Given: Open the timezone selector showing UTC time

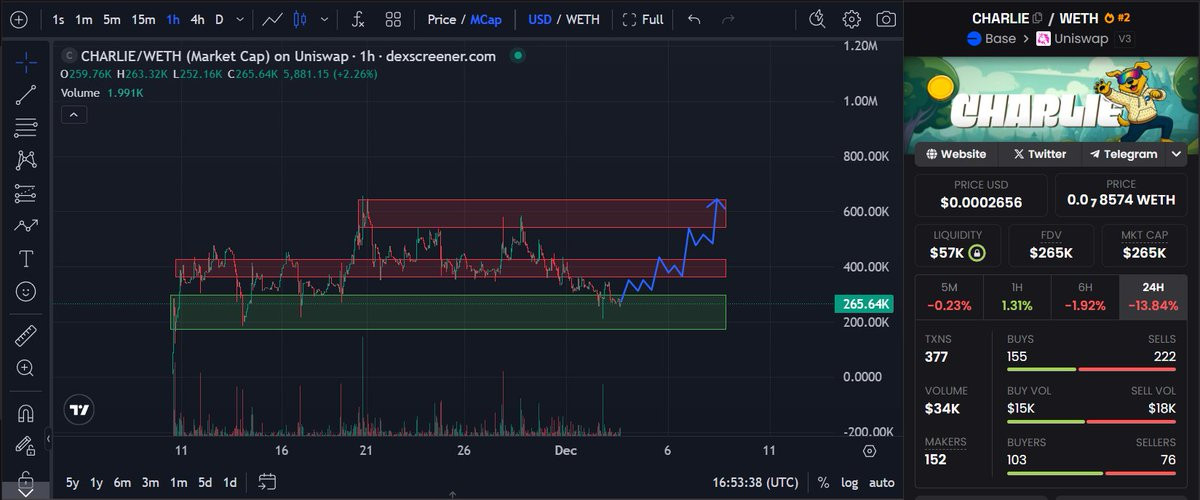Looking at the screenshot, I should coord(757,482).
